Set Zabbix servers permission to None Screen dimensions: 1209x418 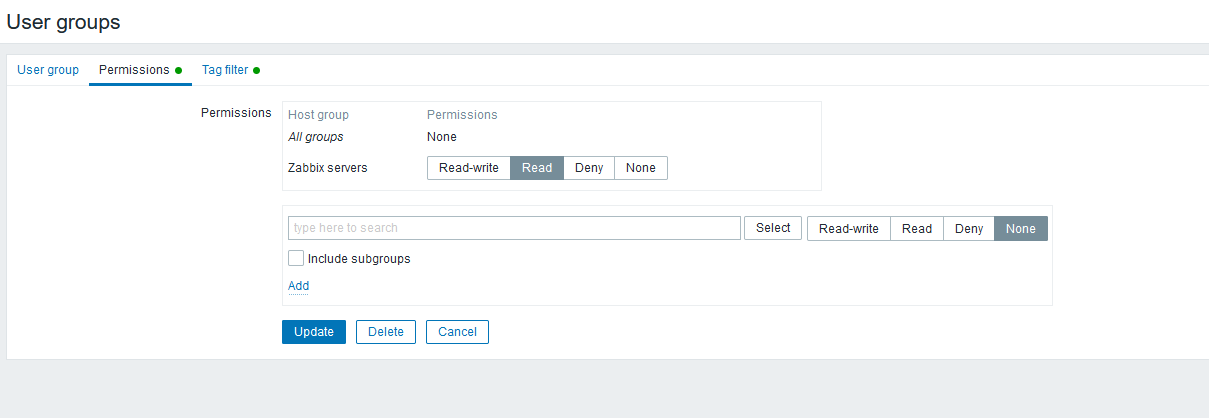tap(641, 168)
